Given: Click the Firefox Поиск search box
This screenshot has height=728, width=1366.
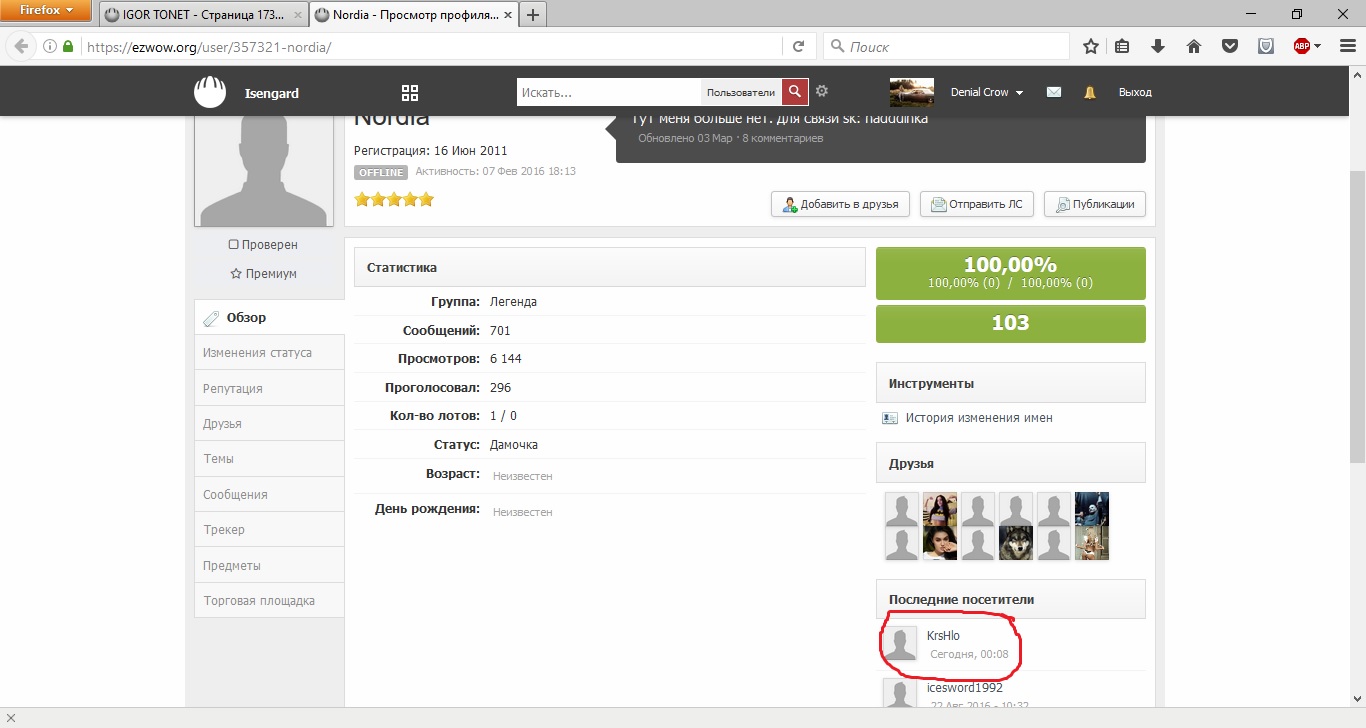Looking at the screenshot, I should (x=946, y=46).
